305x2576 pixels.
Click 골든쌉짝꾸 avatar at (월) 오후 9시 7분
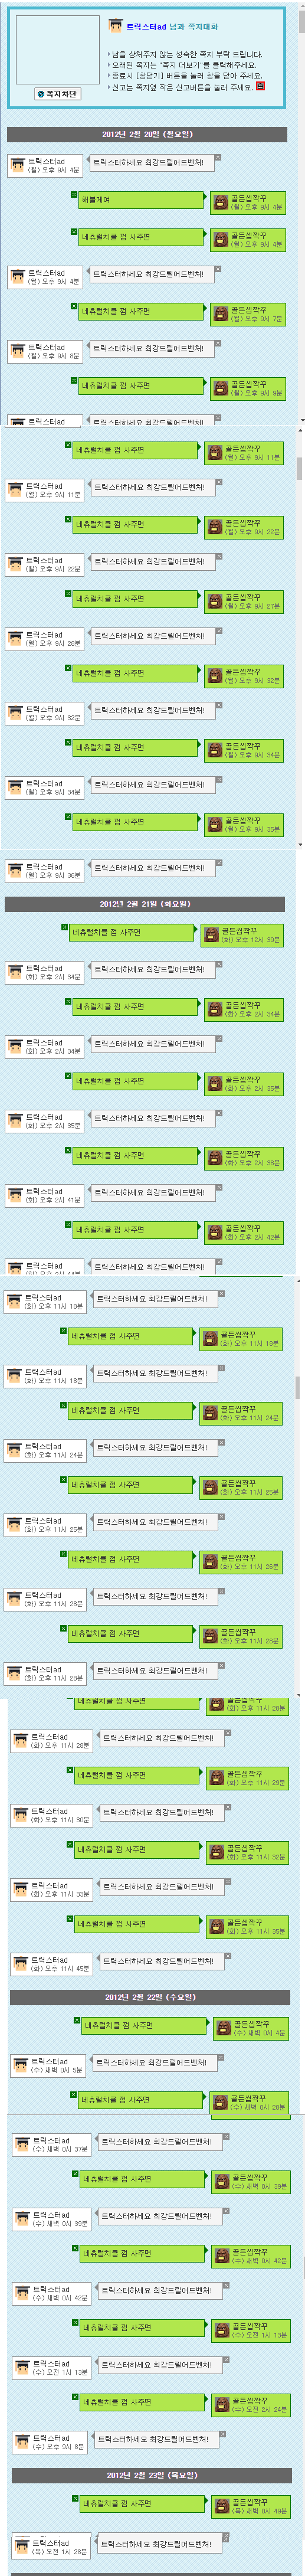click(x=220, y=314)
